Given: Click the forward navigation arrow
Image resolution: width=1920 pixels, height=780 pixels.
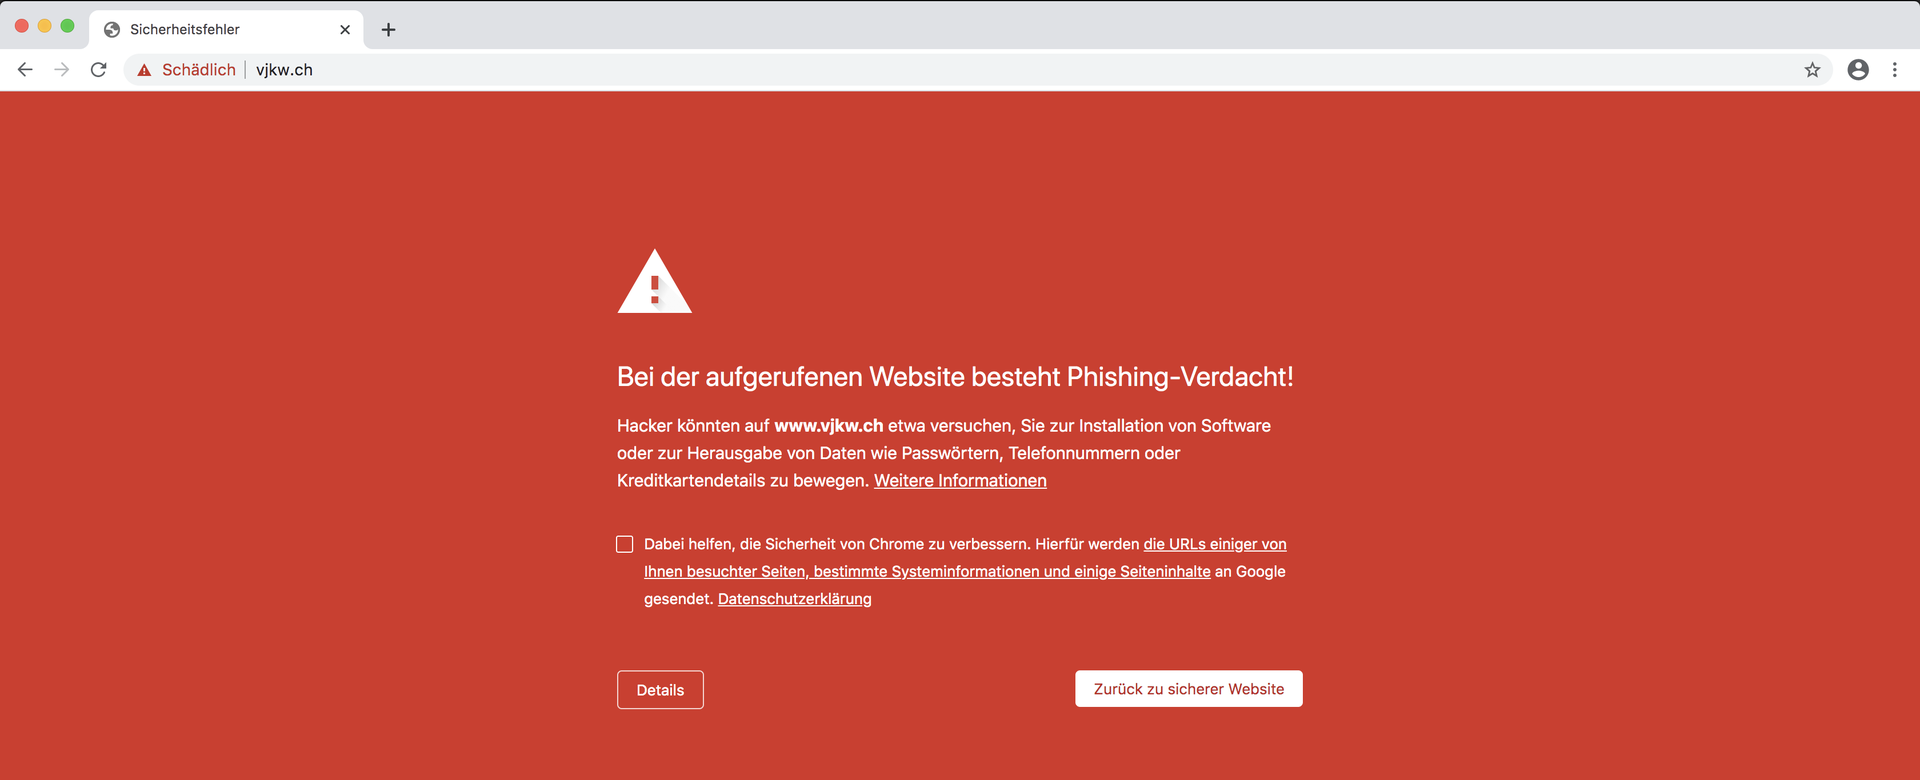Looking at the screenshot, I should click(62, 69).
